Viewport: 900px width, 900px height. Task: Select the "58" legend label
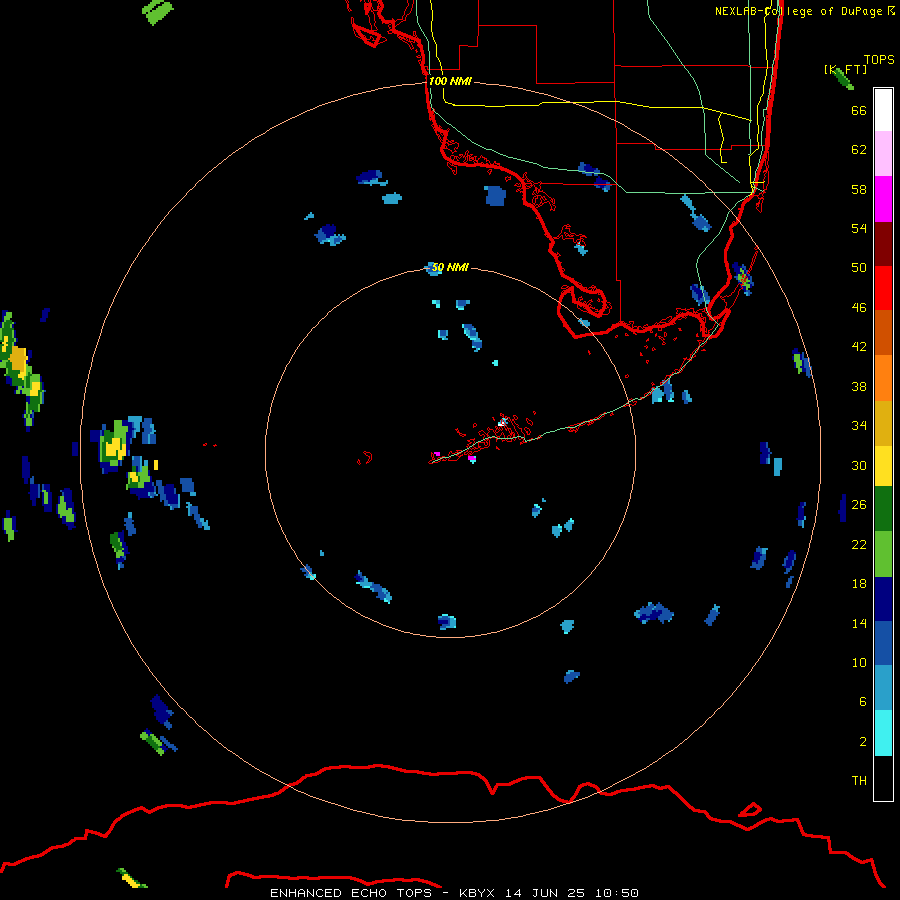(x=859, y=189)
